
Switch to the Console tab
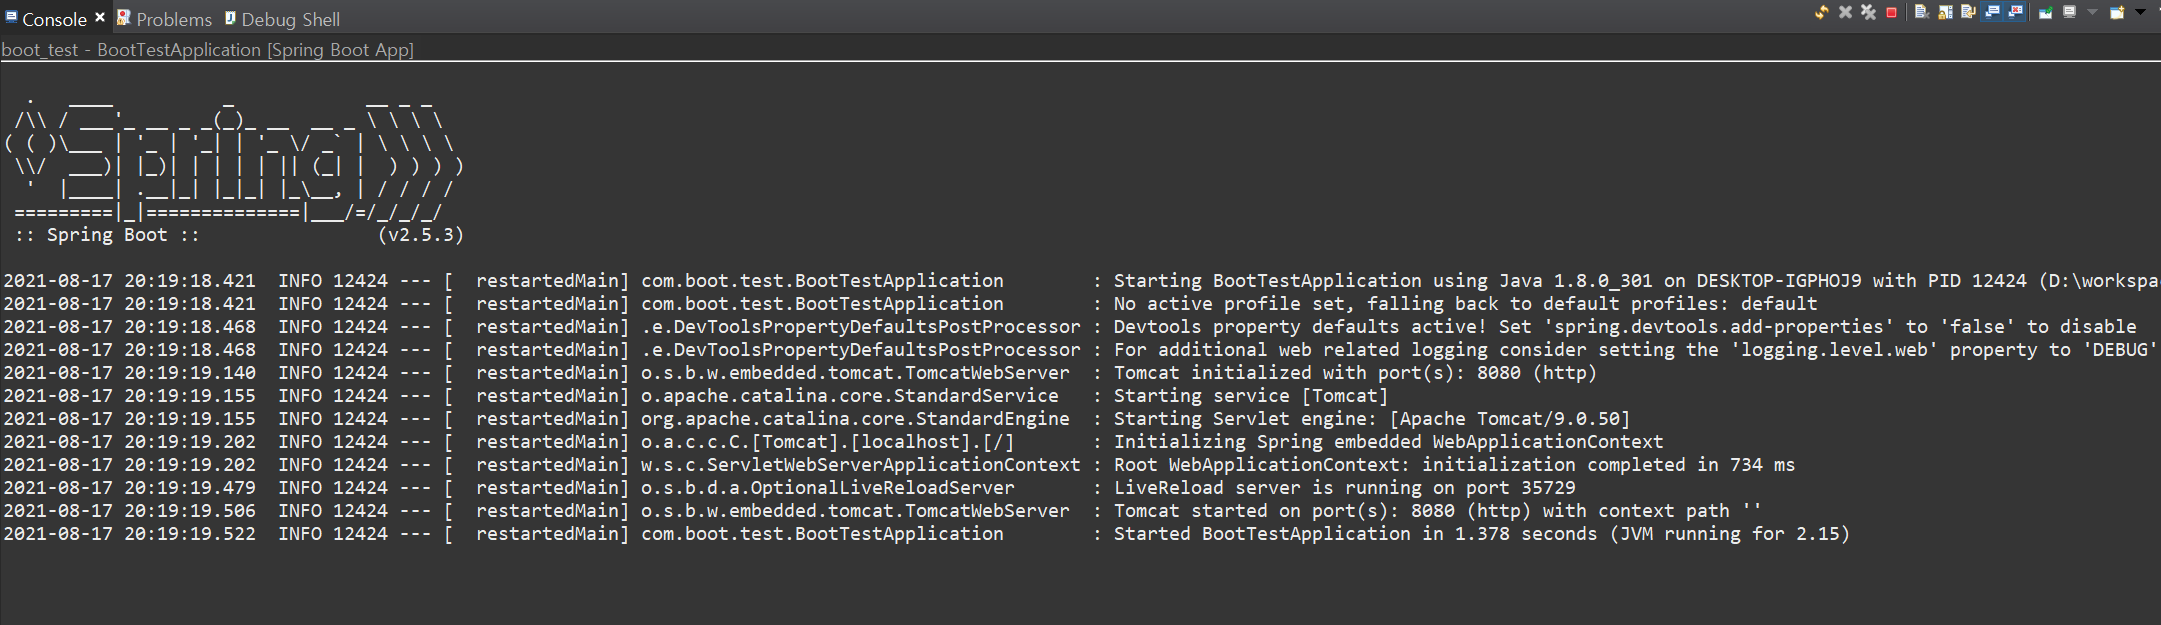[x=55, y=19]
